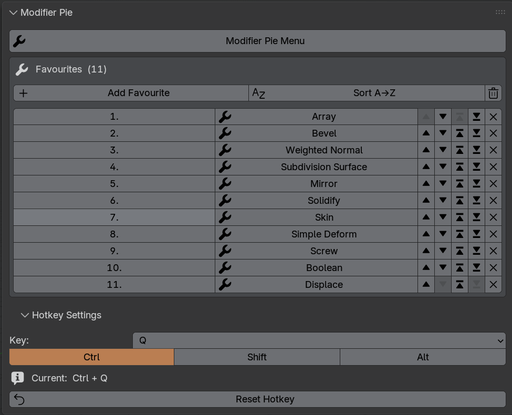Move Bevel down one position

[443, 133]
